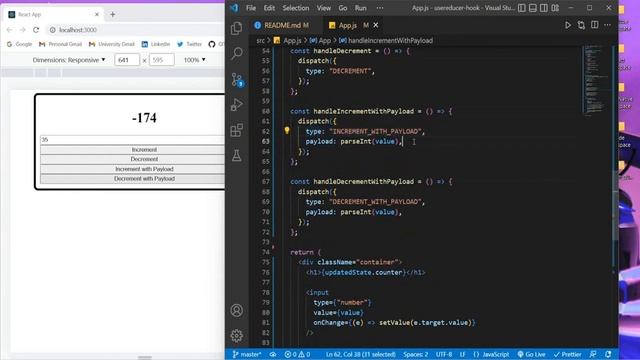Open Source Control view with pending changes
Screen dimensions: 640x360
tap(237, 79)
